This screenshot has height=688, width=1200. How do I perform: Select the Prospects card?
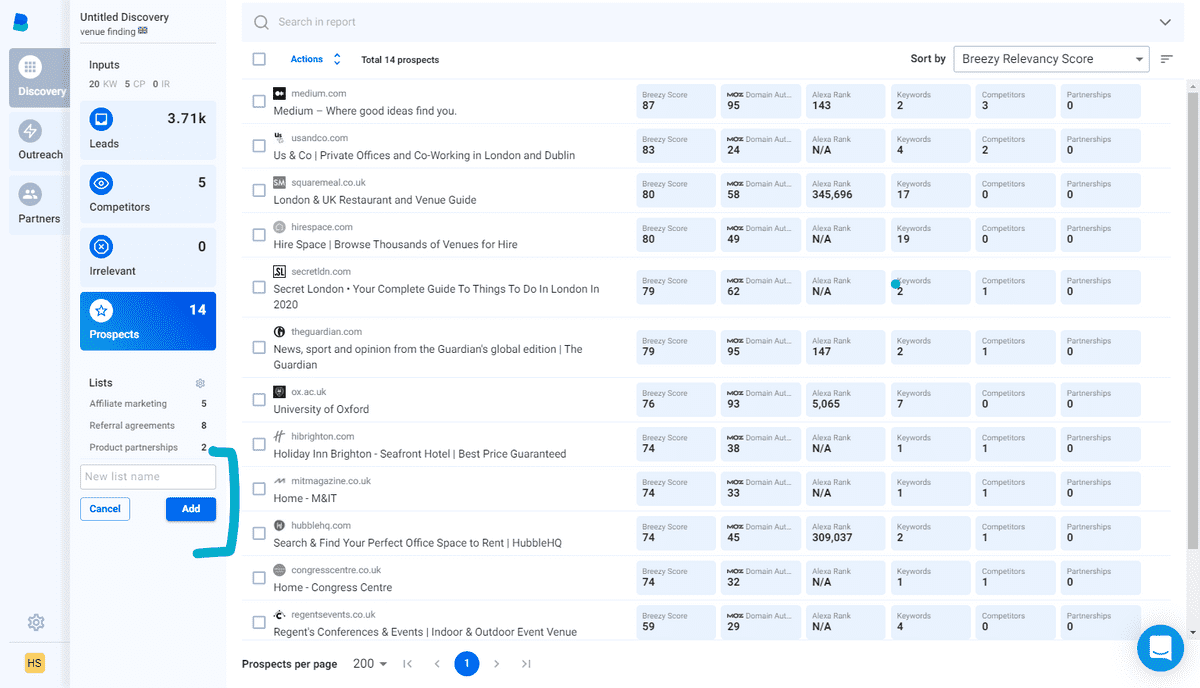(x=148, y=321)
